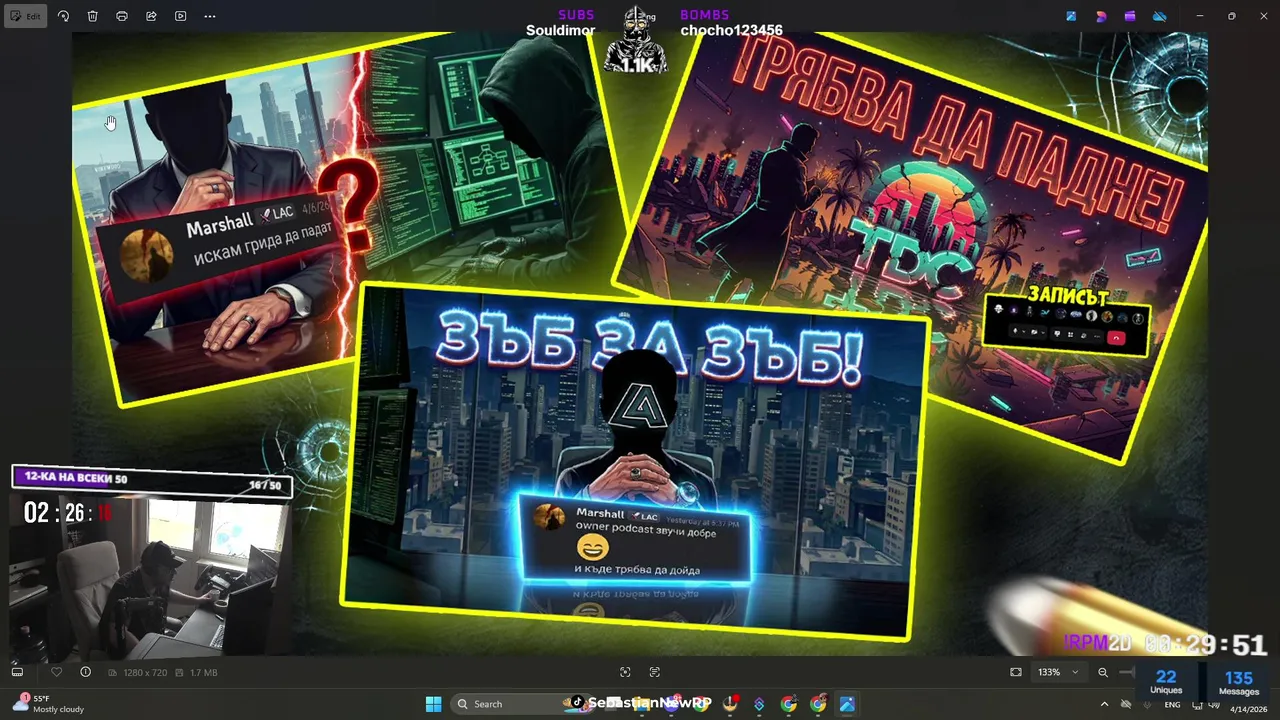Open the 4/14/2026 date in taskbar
The height and width of the screenshot is (720, 1280).
pos(1248,709)
